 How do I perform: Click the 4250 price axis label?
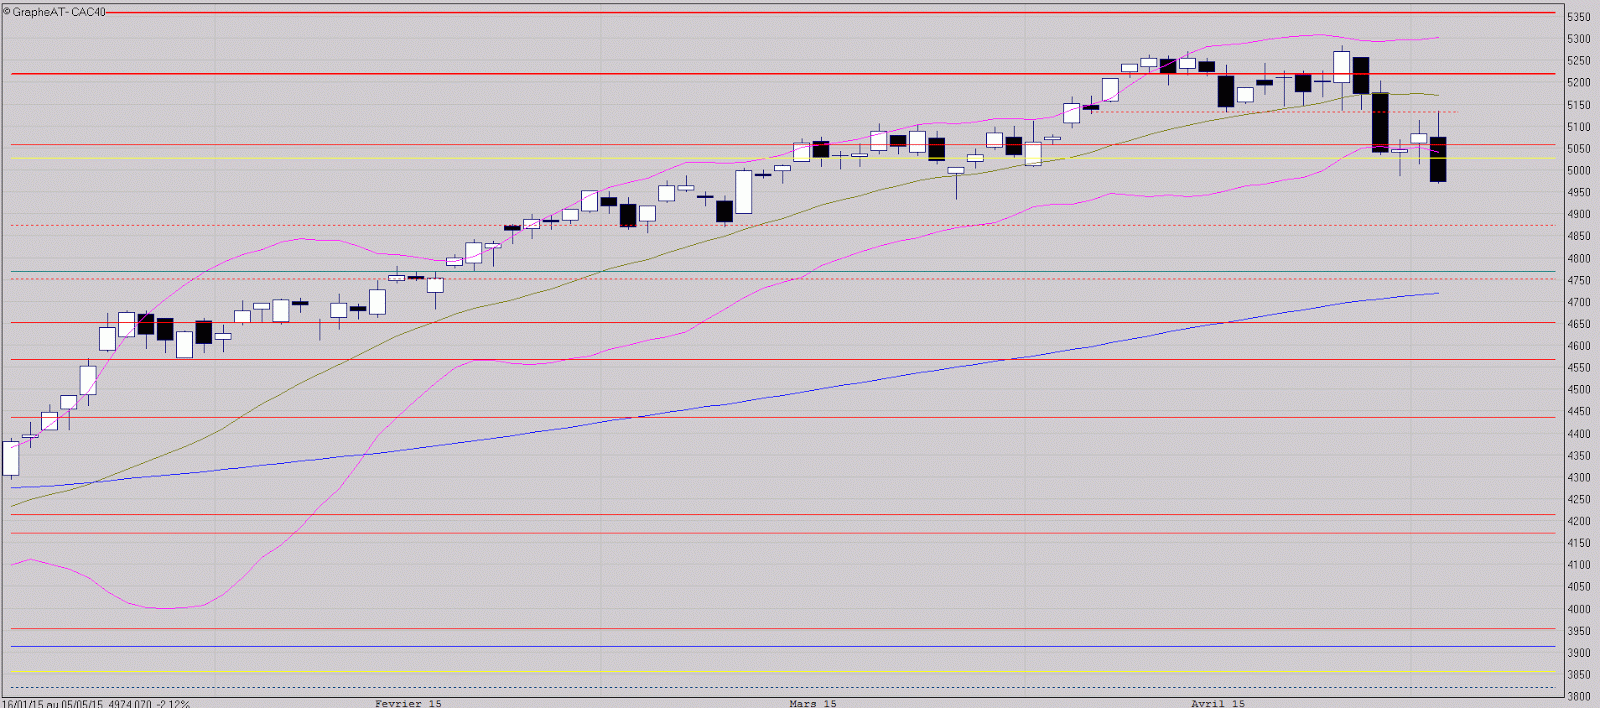tap(1579, 499)
